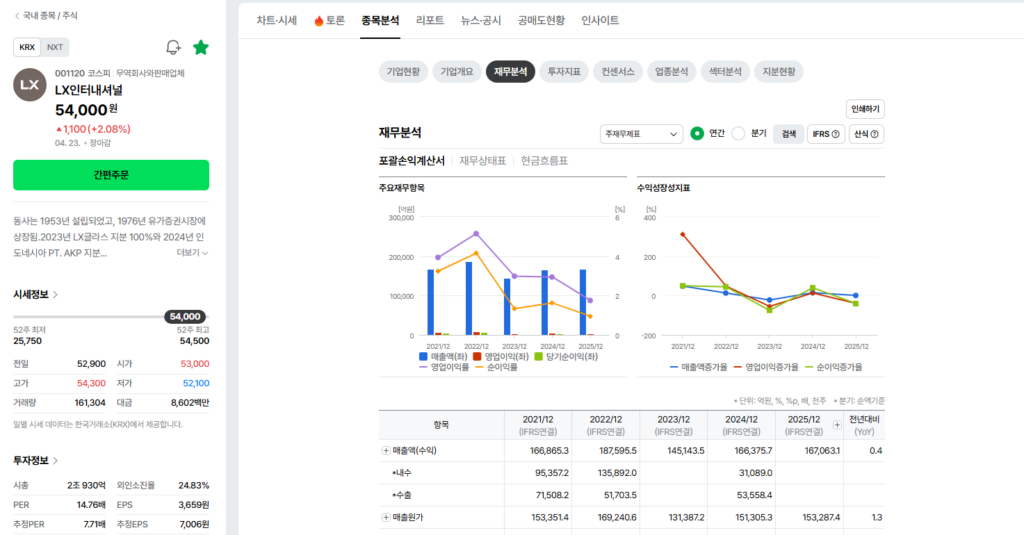Select the 기업개요 pill
The image size is (1024, 535).
[x=456, y=72]
